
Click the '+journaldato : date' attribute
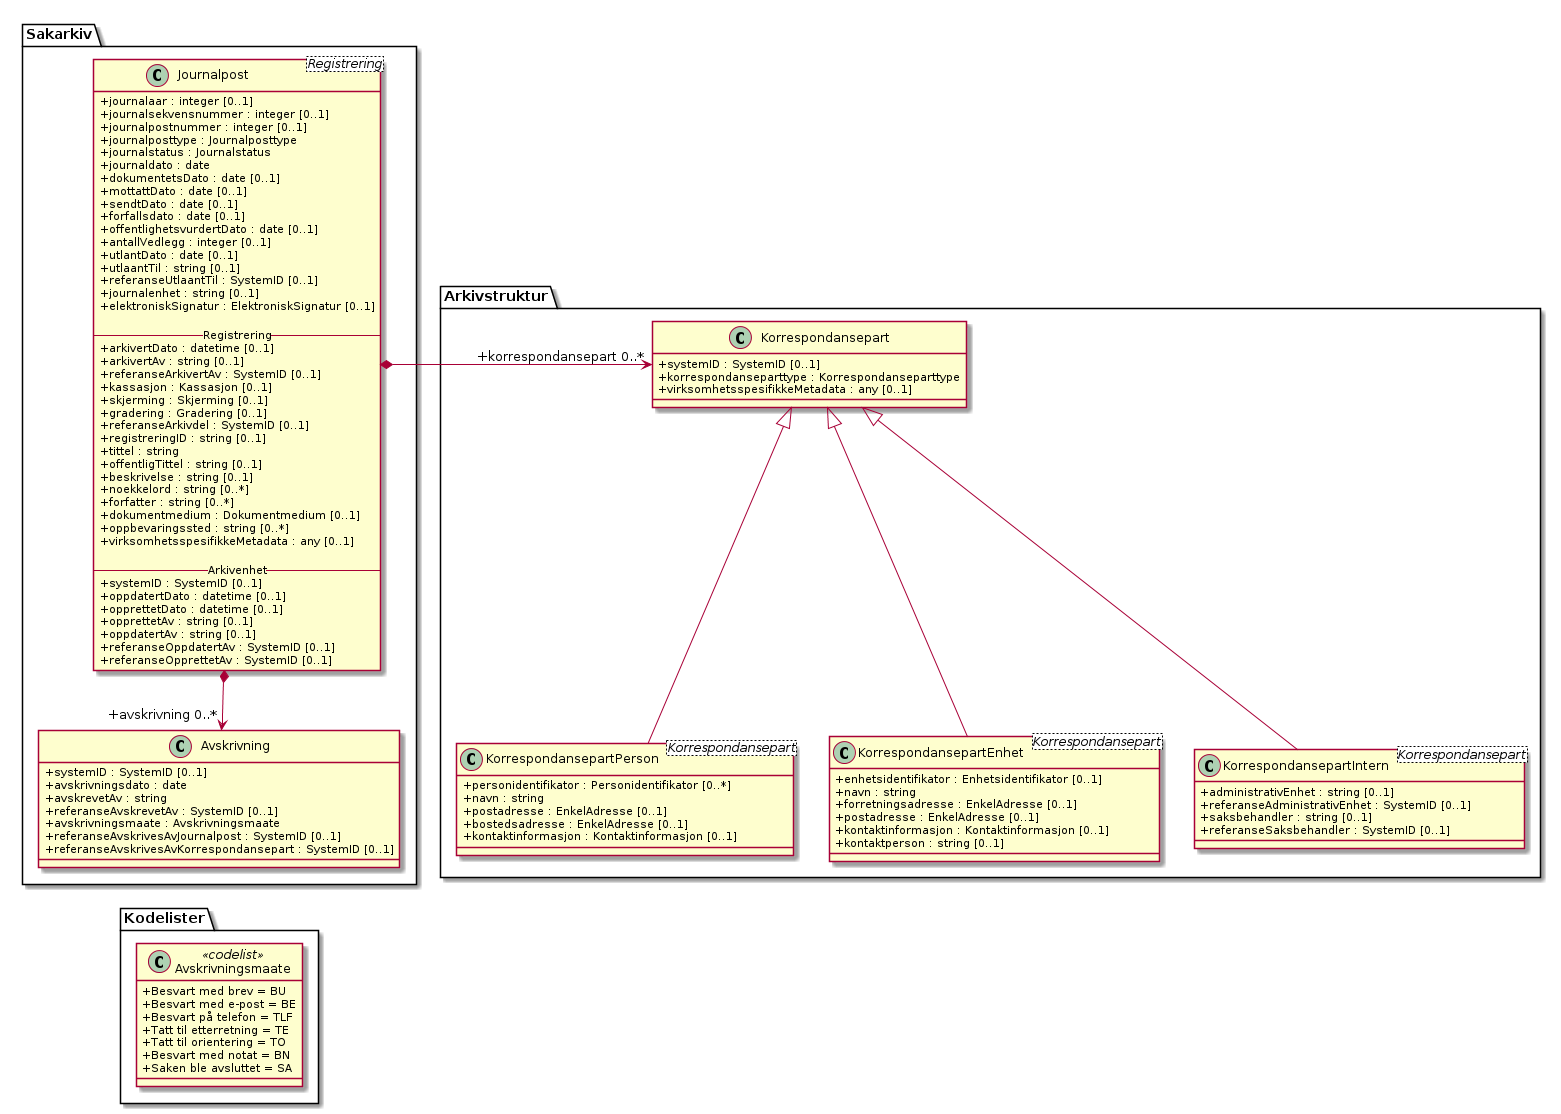click(155, 166)
